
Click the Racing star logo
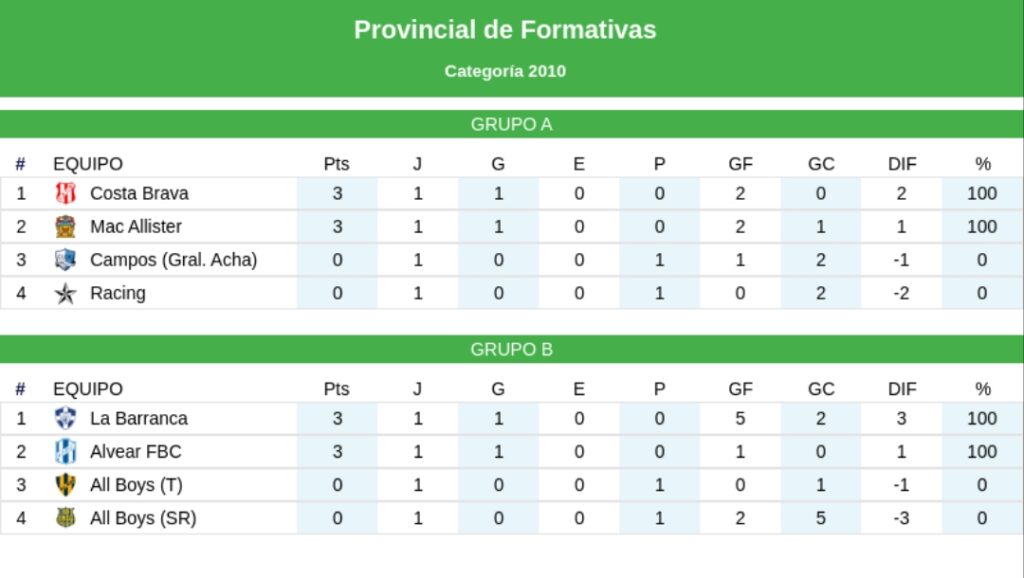[x=65, y=293]
